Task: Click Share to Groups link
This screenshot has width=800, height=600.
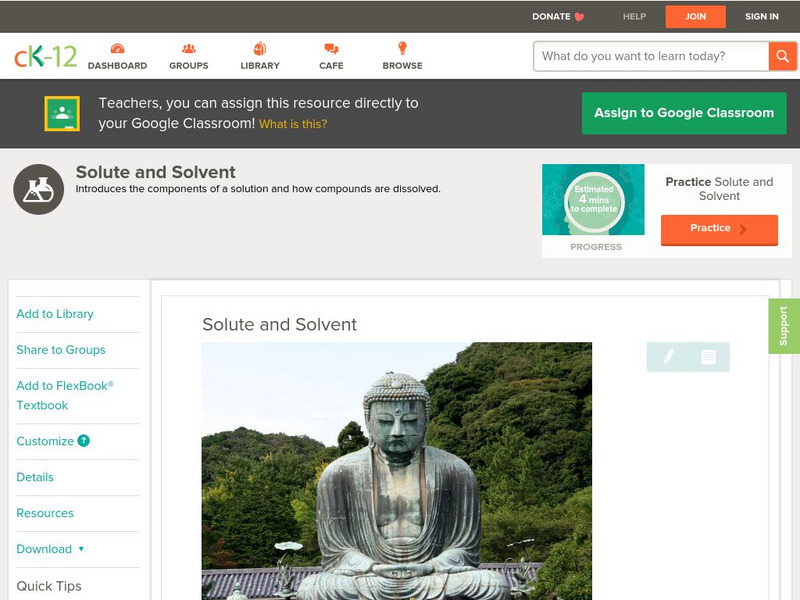Action: (61, 350)
